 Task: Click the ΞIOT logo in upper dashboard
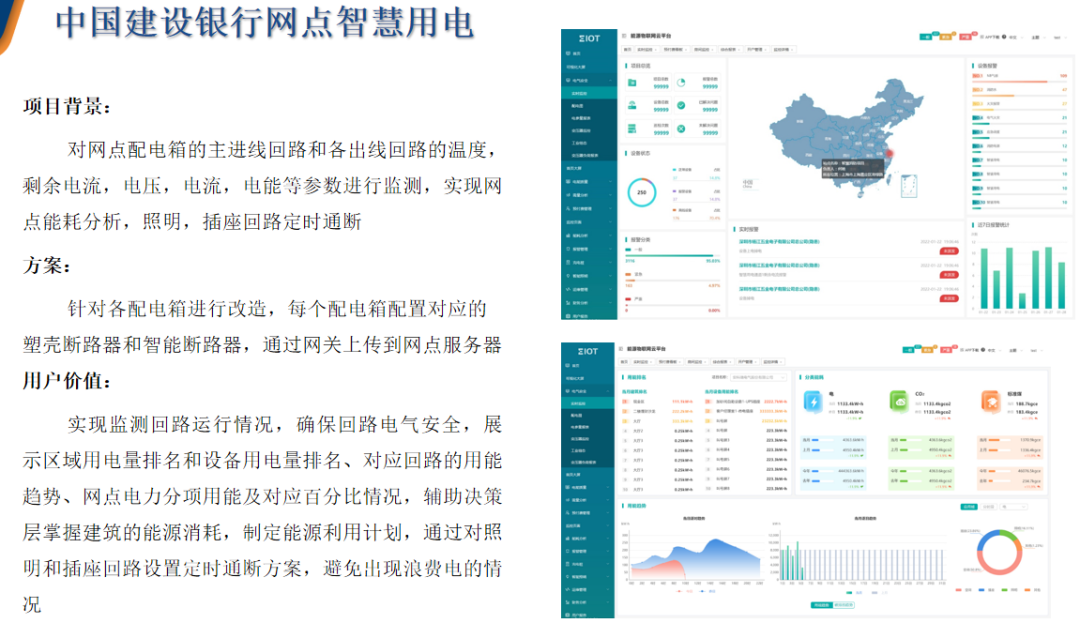[x=590, y=39]
